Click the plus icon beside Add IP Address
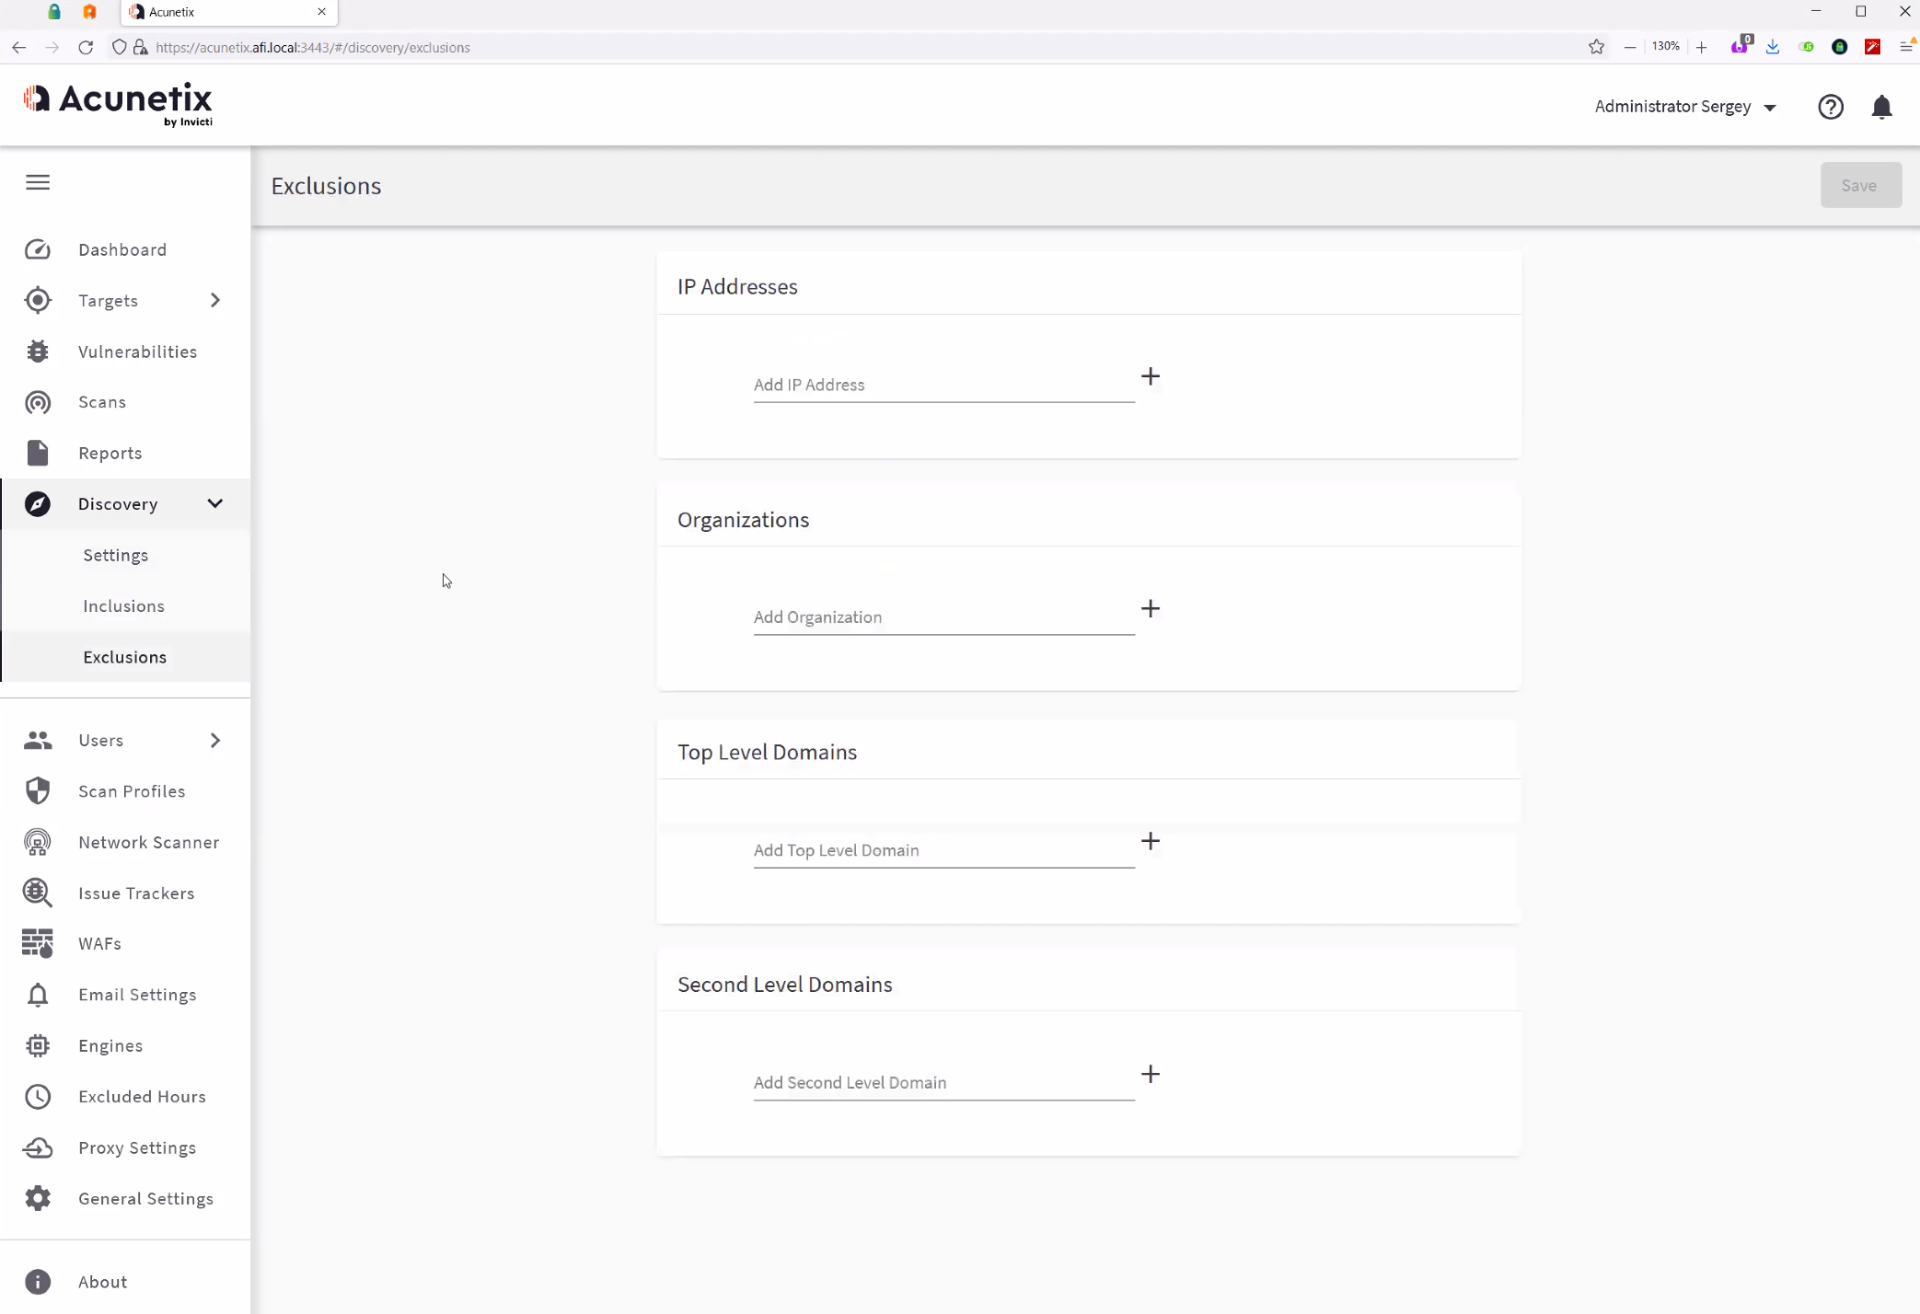Viewport: 1920px width, 1314px height. 1150,376
